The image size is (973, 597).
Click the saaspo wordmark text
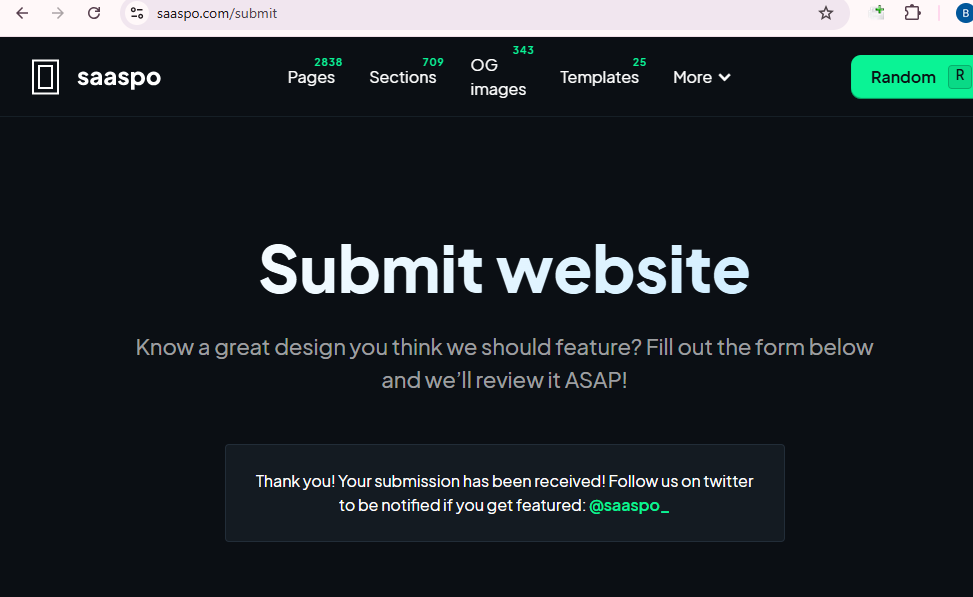coord(118,77)
